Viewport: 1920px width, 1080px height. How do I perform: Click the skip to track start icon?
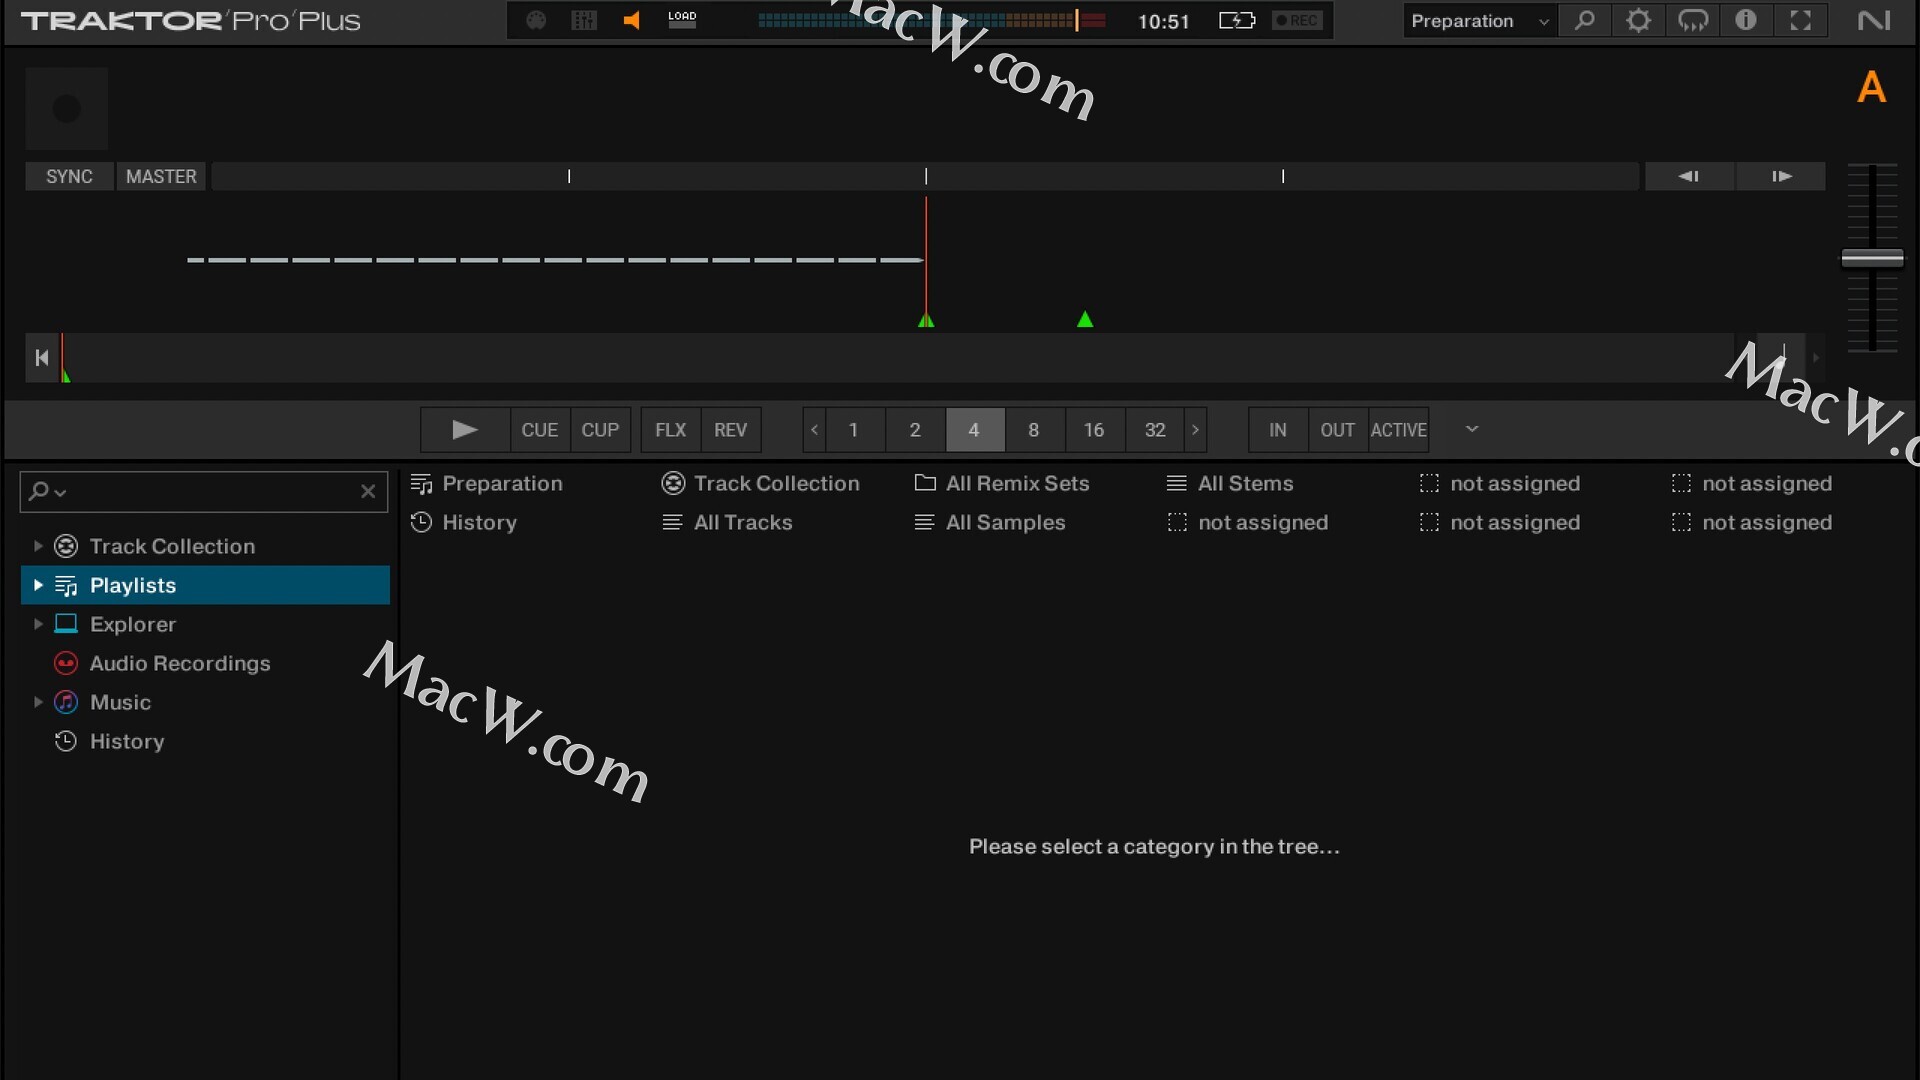[x=41, y=357]
